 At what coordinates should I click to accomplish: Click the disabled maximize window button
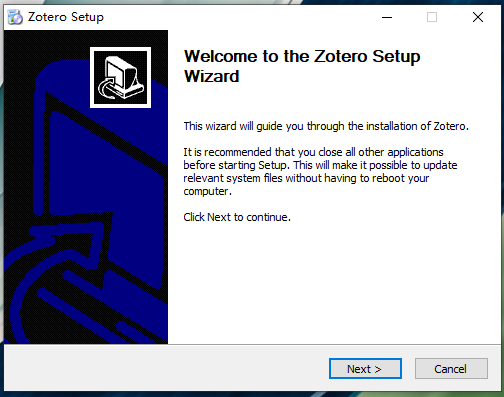pos(432,17)
